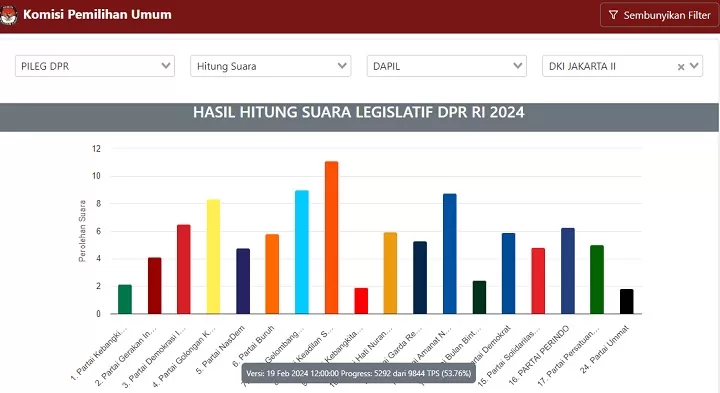720x393 pixels.
Task: Click the '5. Partai NasDem' axis label
Action: tap(220, 350)
